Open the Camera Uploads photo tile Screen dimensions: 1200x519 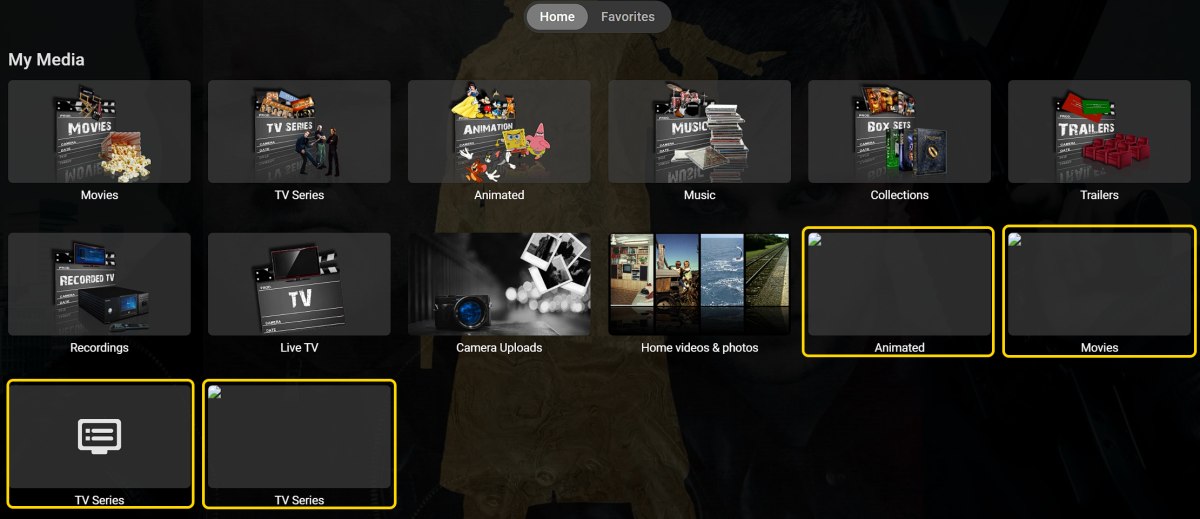499,285
